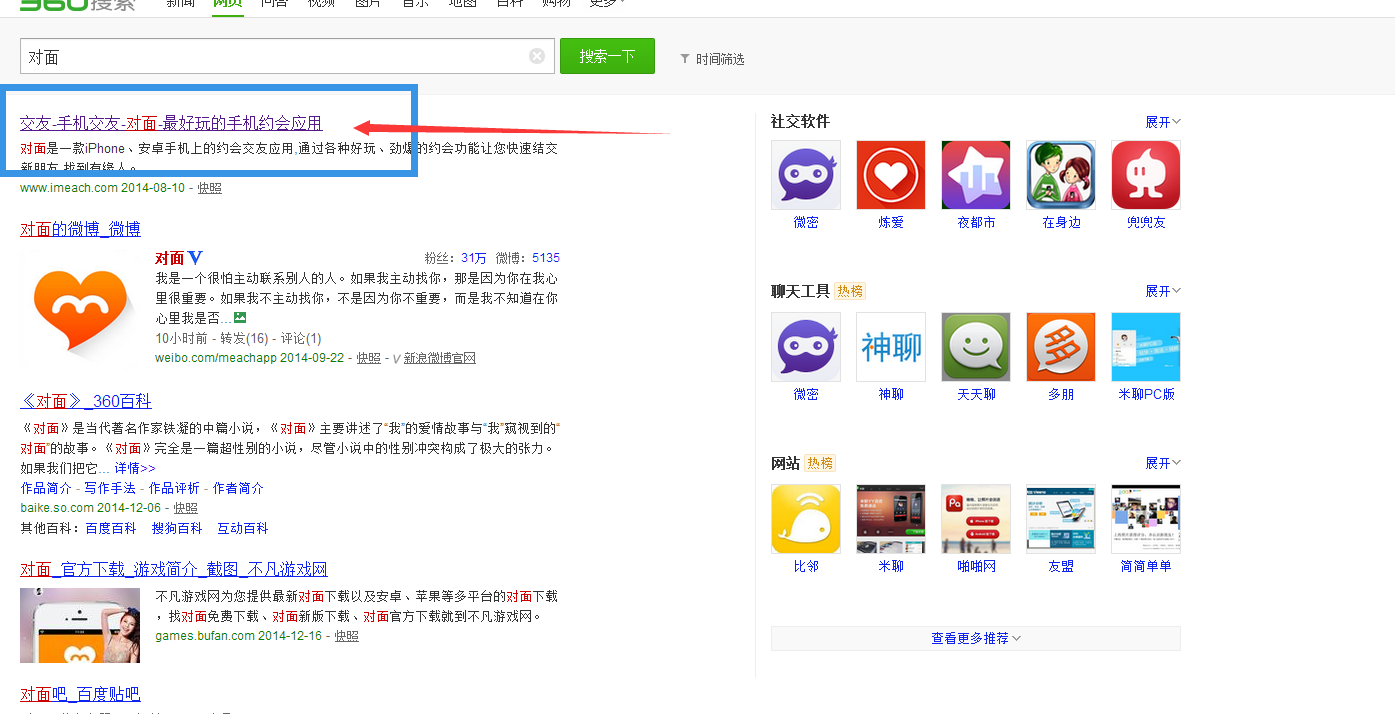Open the 互动百科 link
The width and height of the screenshot is (1395, 714).
click(x=243, y=528)
